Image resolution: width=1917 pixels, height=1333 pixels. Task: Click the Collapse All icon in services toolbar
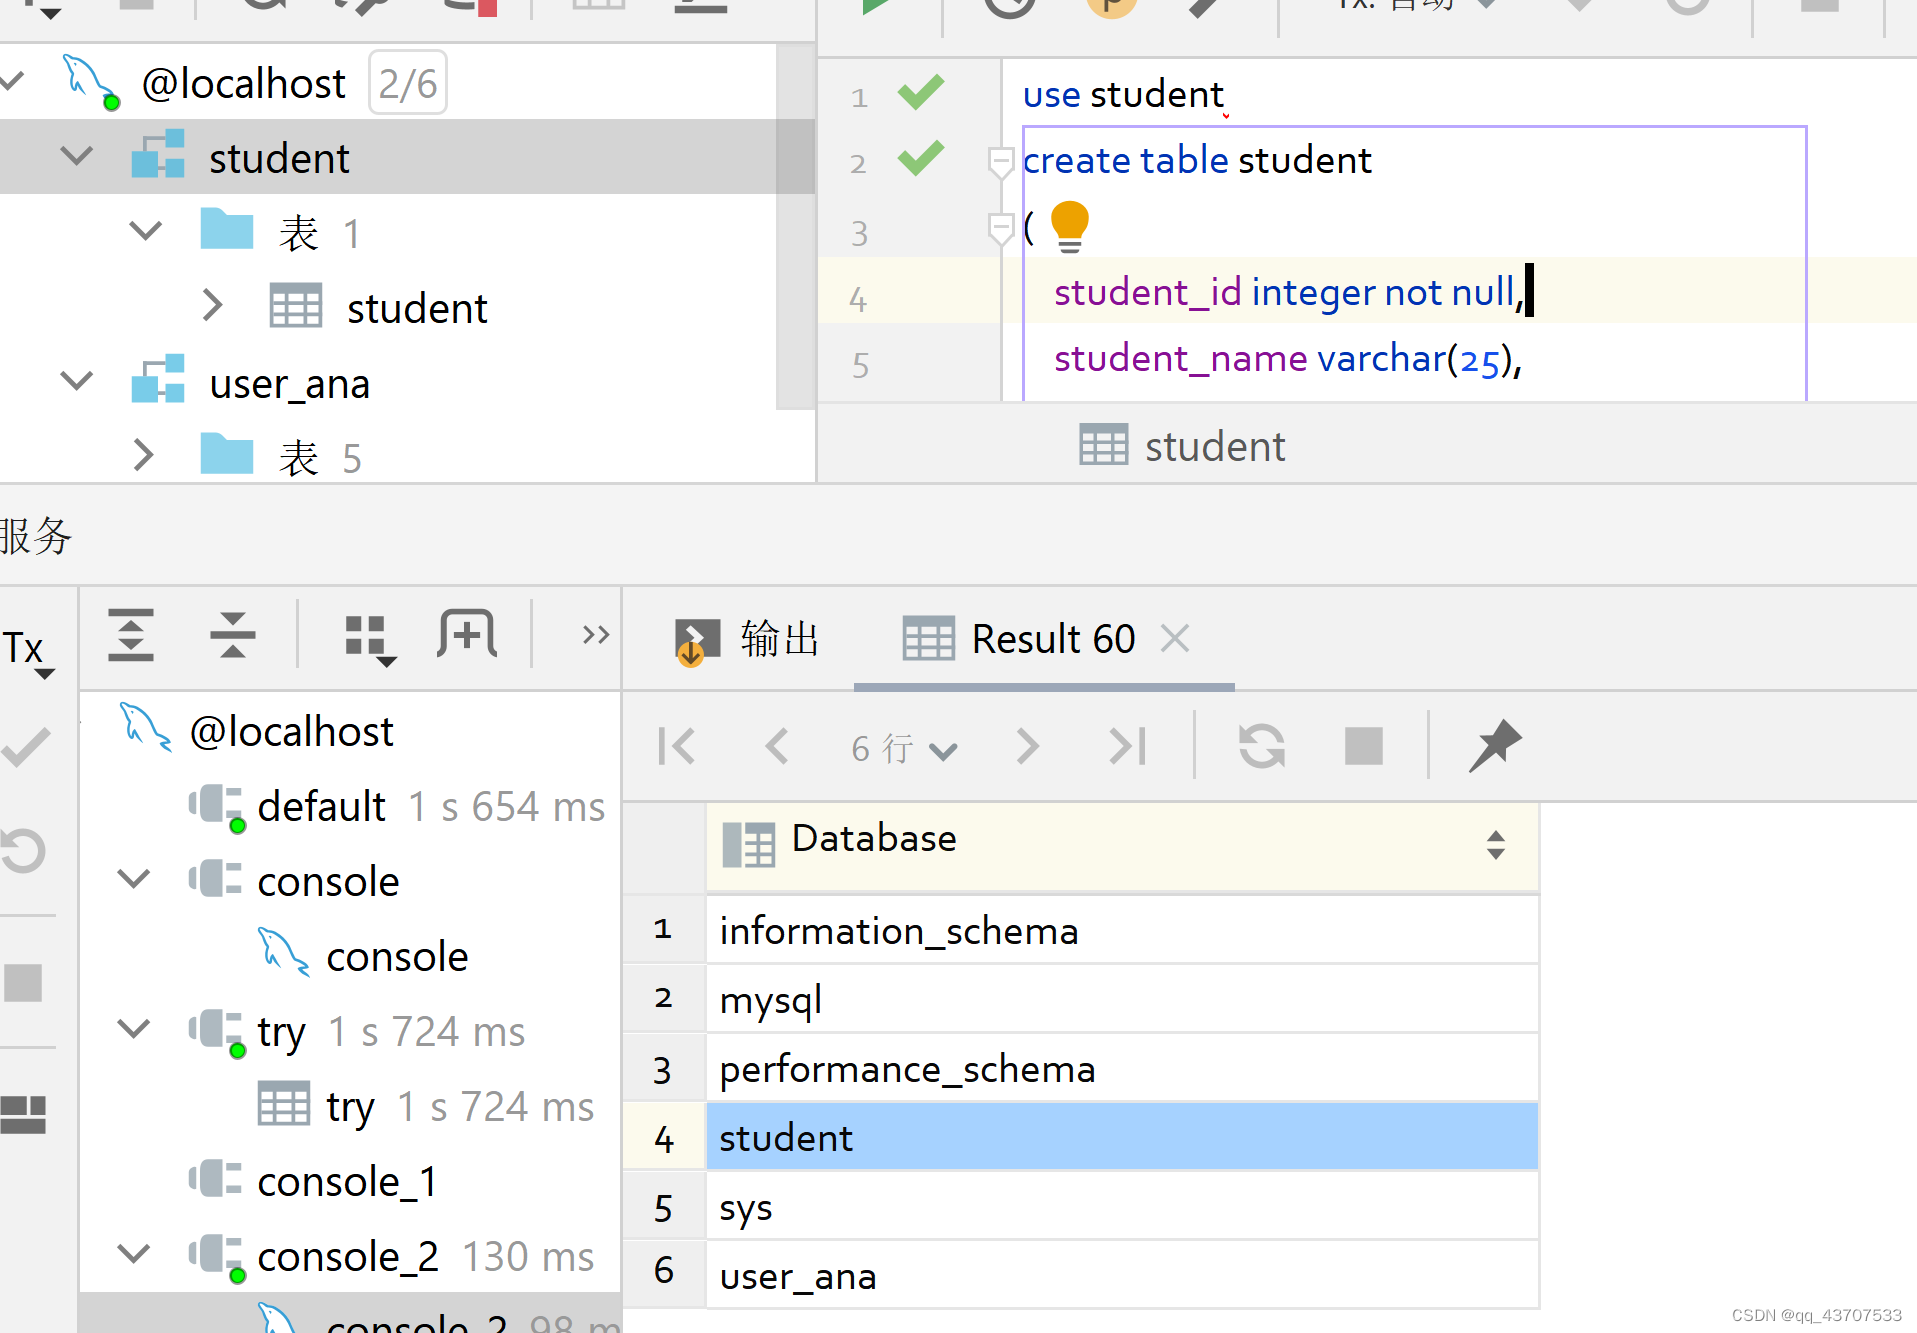pyautogui.click(x=232, y=635)
